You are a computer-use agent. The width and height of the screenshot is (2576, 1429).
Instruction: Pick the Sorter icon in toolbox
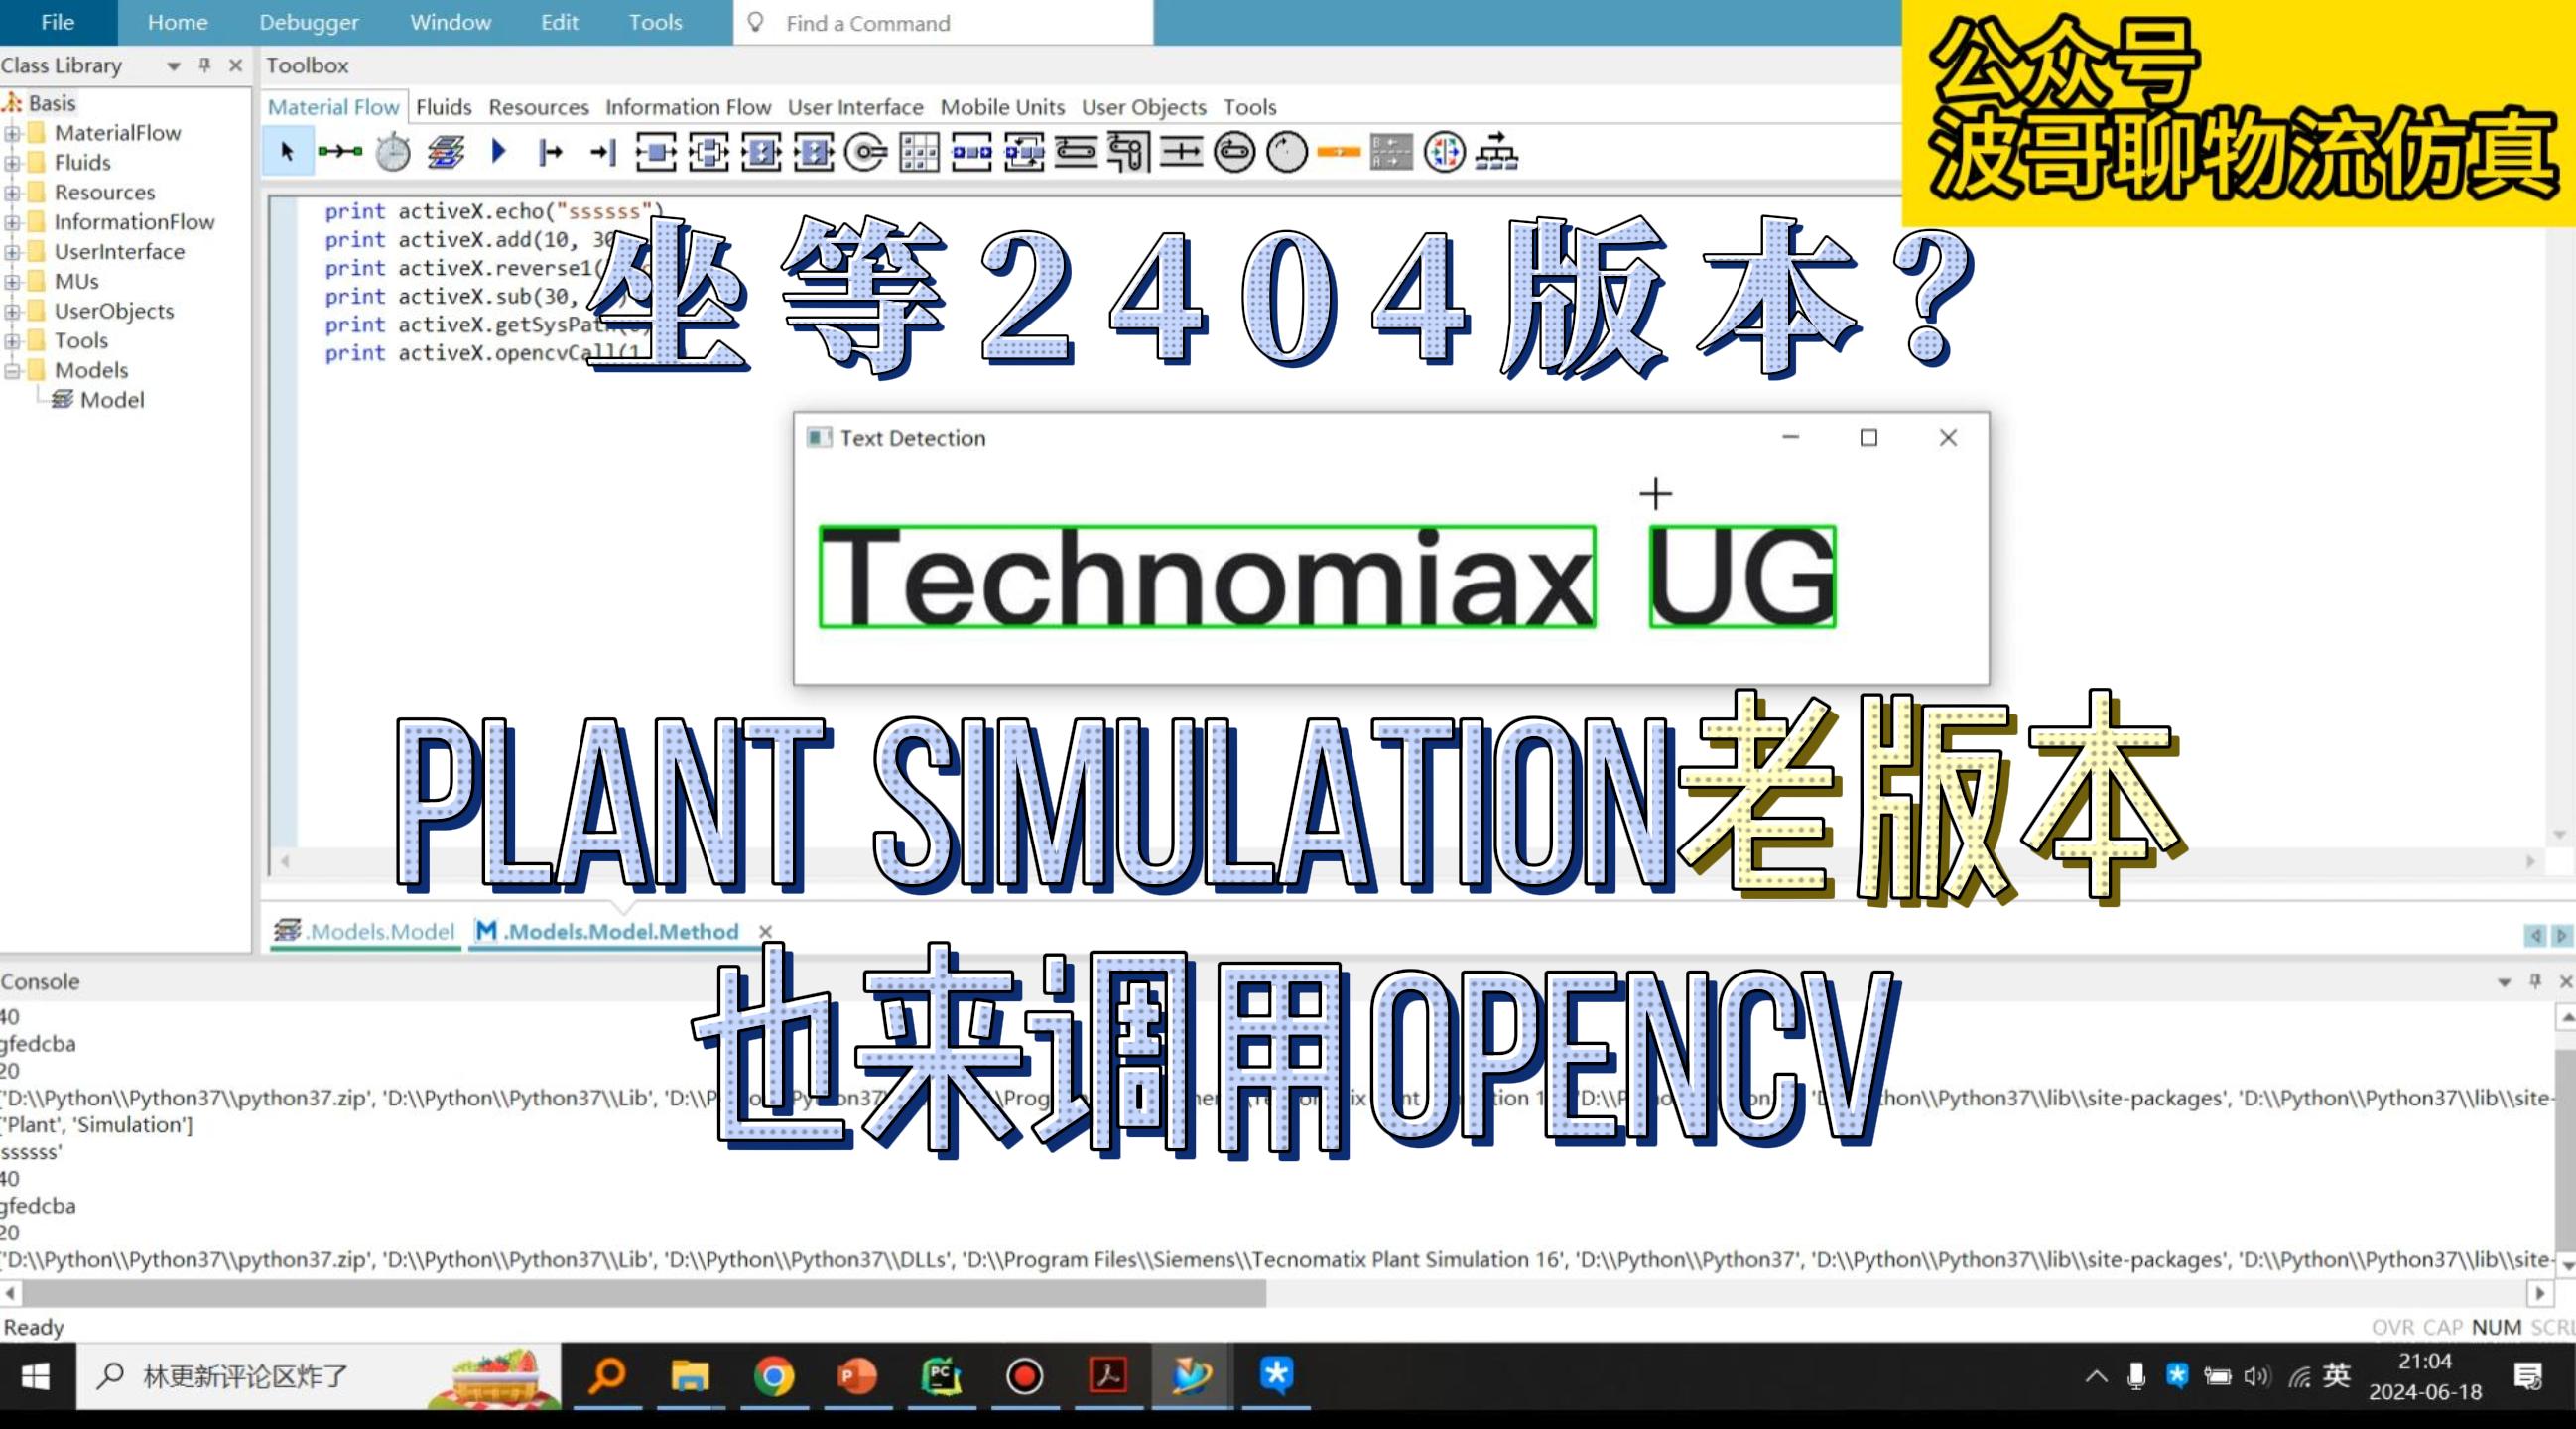click(1024, 152)
